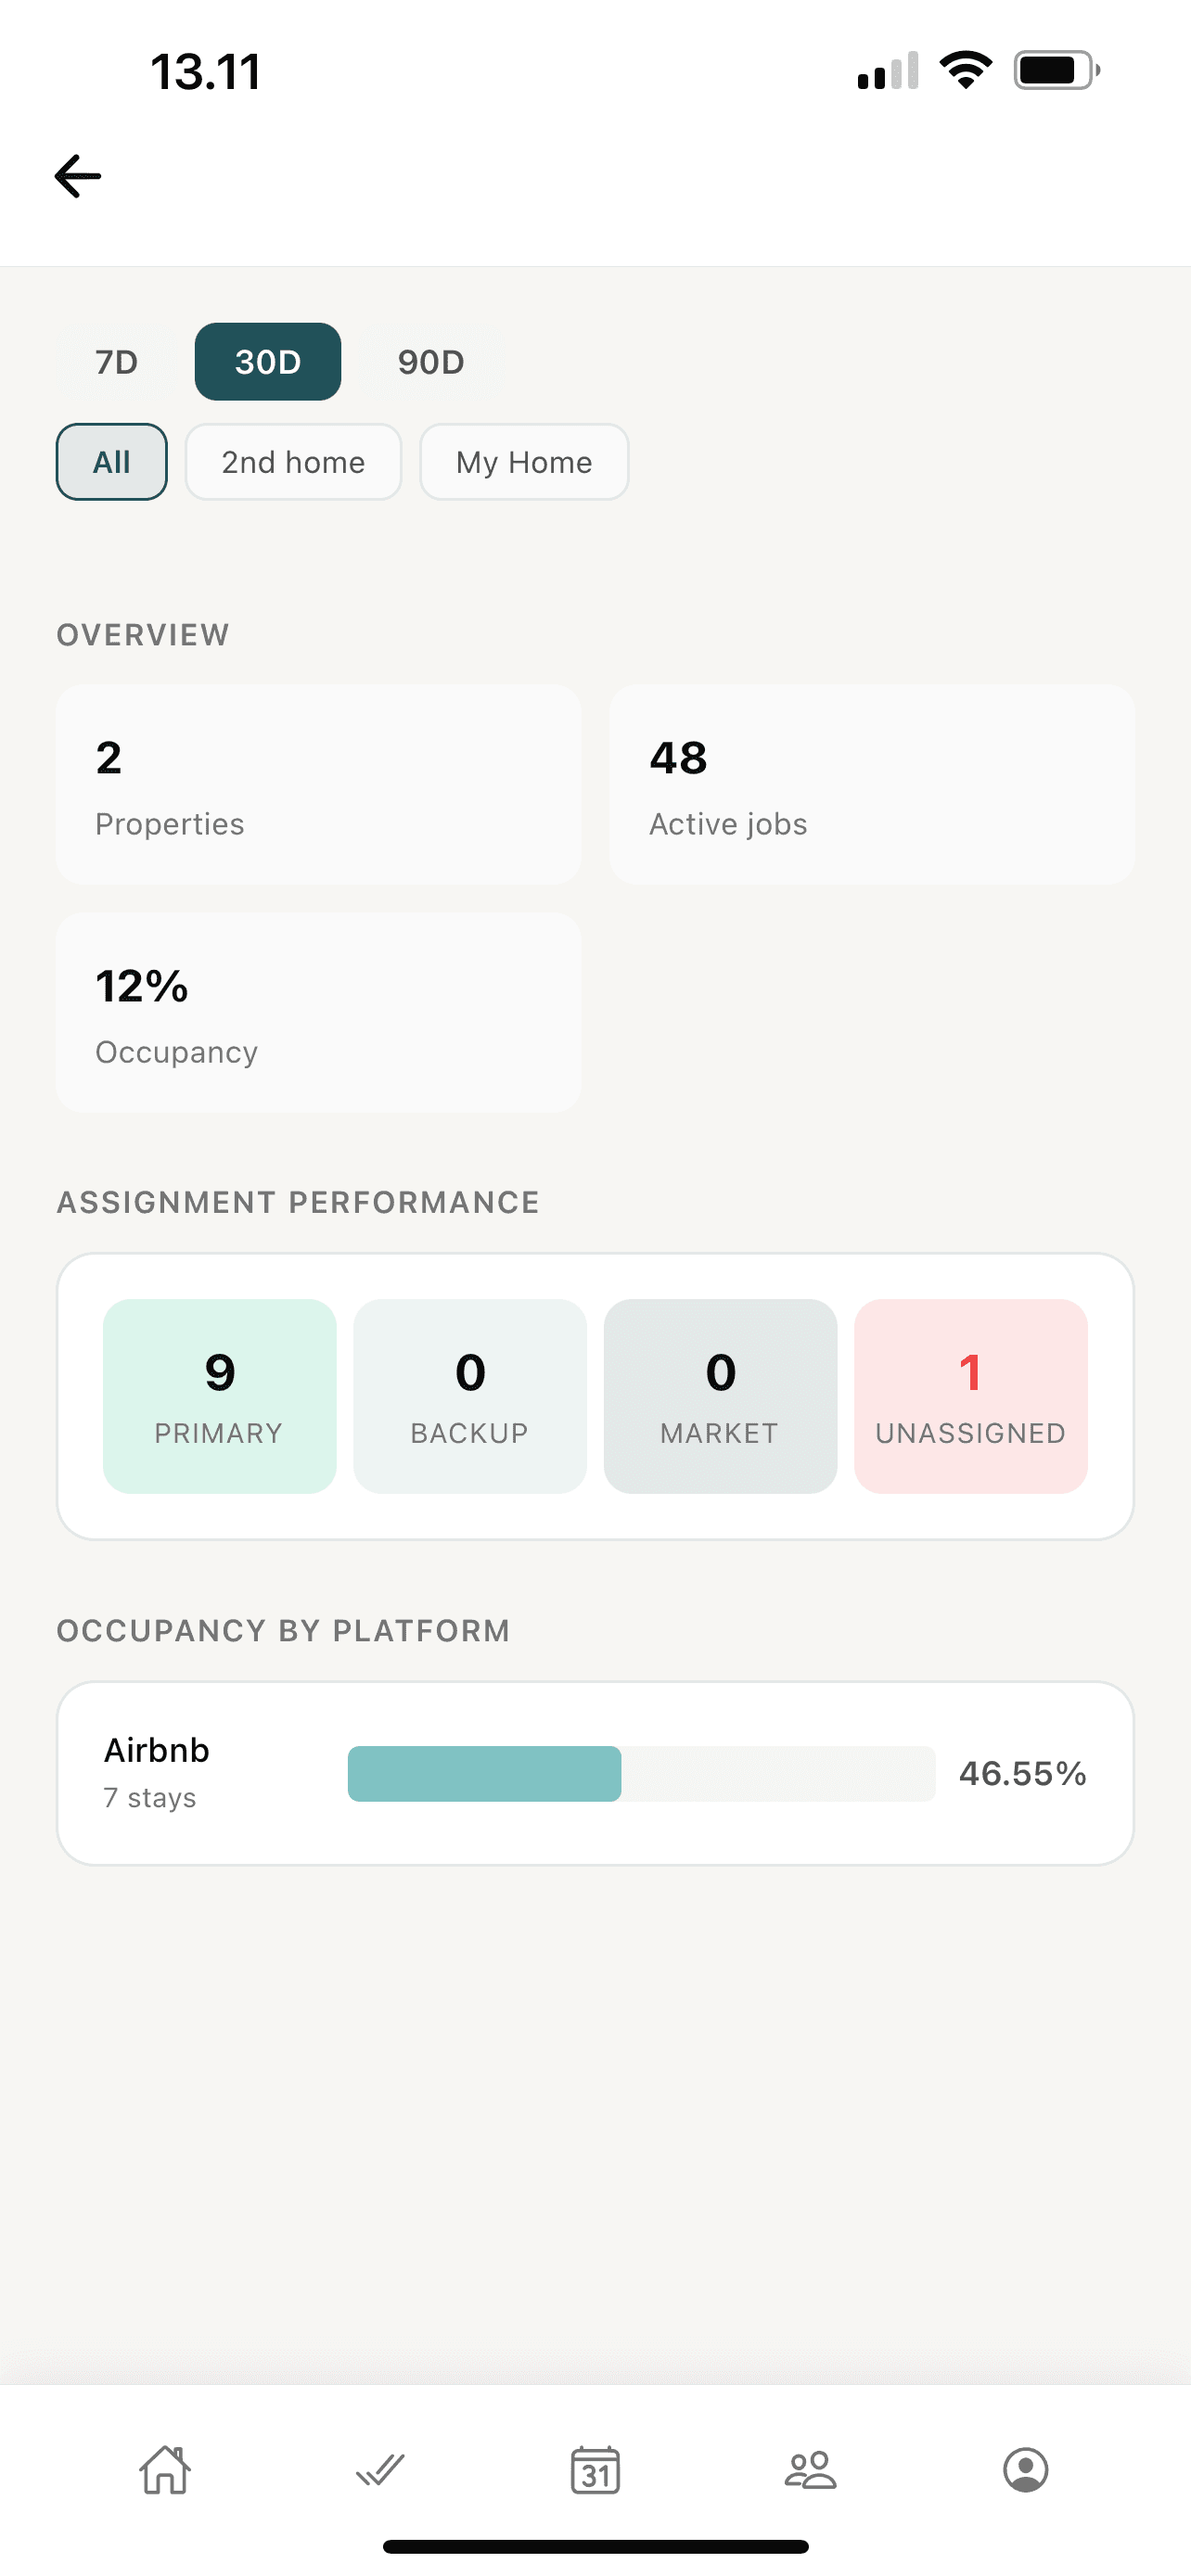This screenshot has height=2576, width=1191.
Task: Tap the back arrow
Action: click(x=76, y=175)
